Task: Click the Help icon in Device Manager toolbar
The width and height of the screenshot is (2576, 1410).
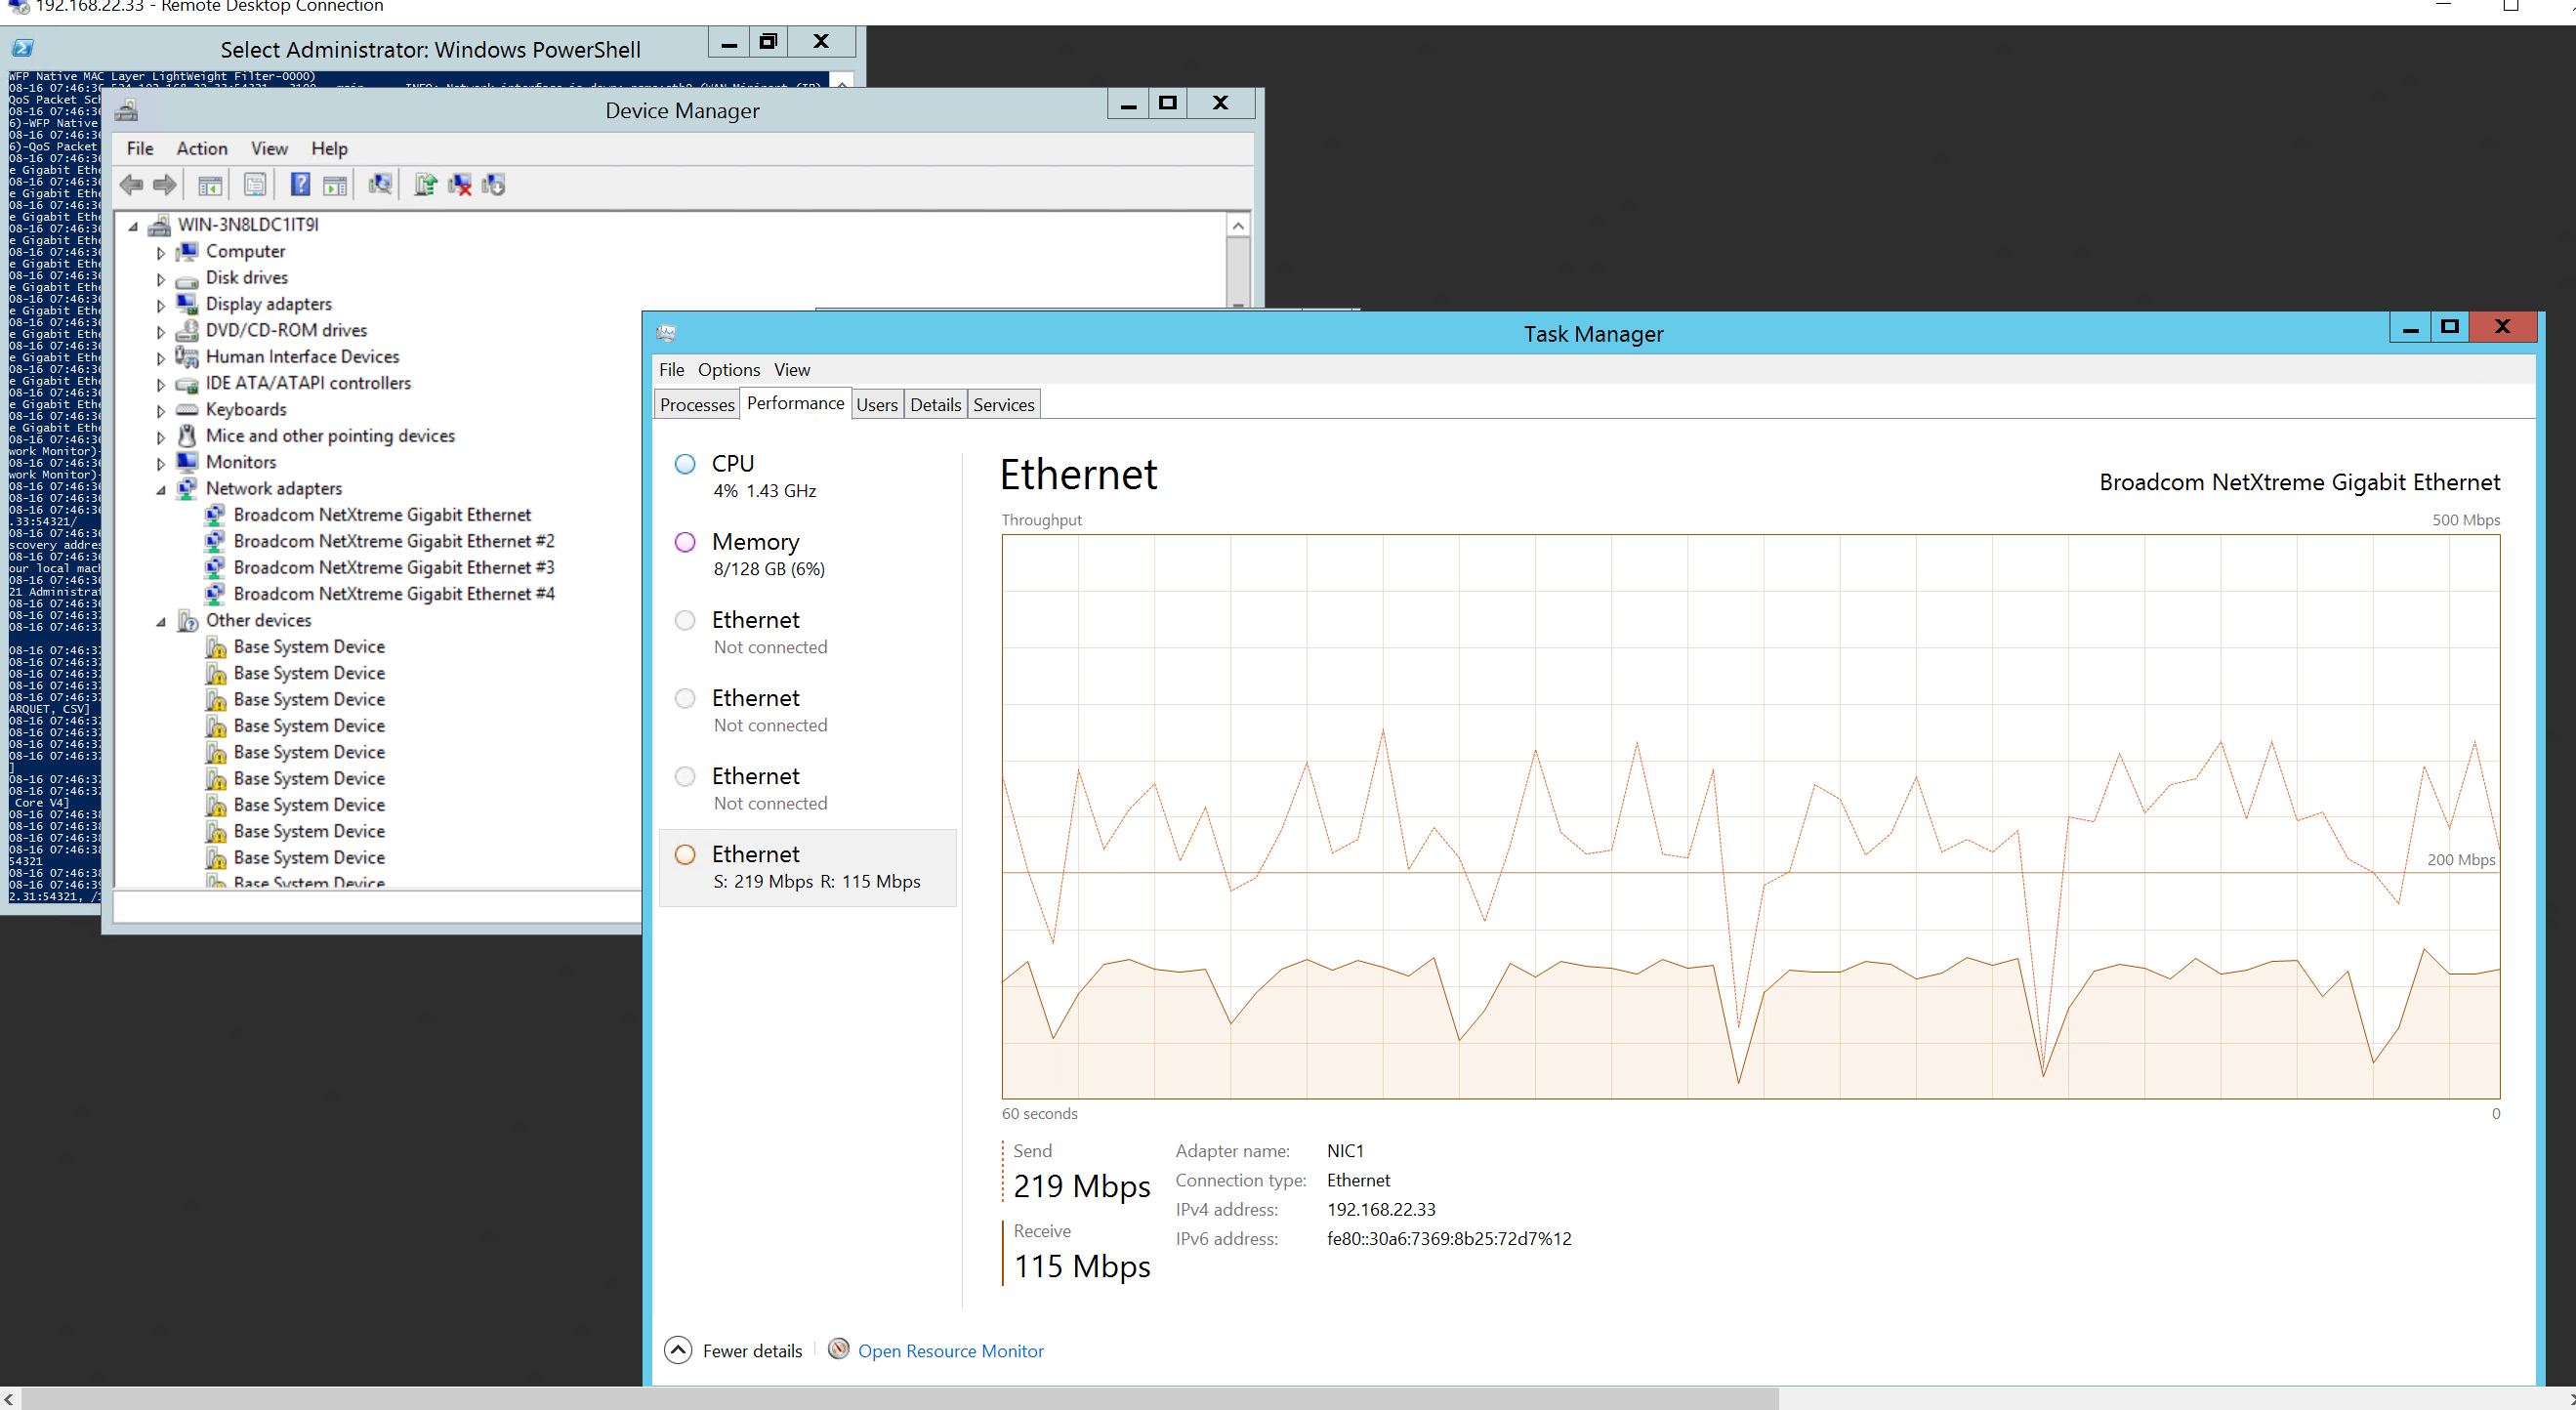Action: [300, 184]
